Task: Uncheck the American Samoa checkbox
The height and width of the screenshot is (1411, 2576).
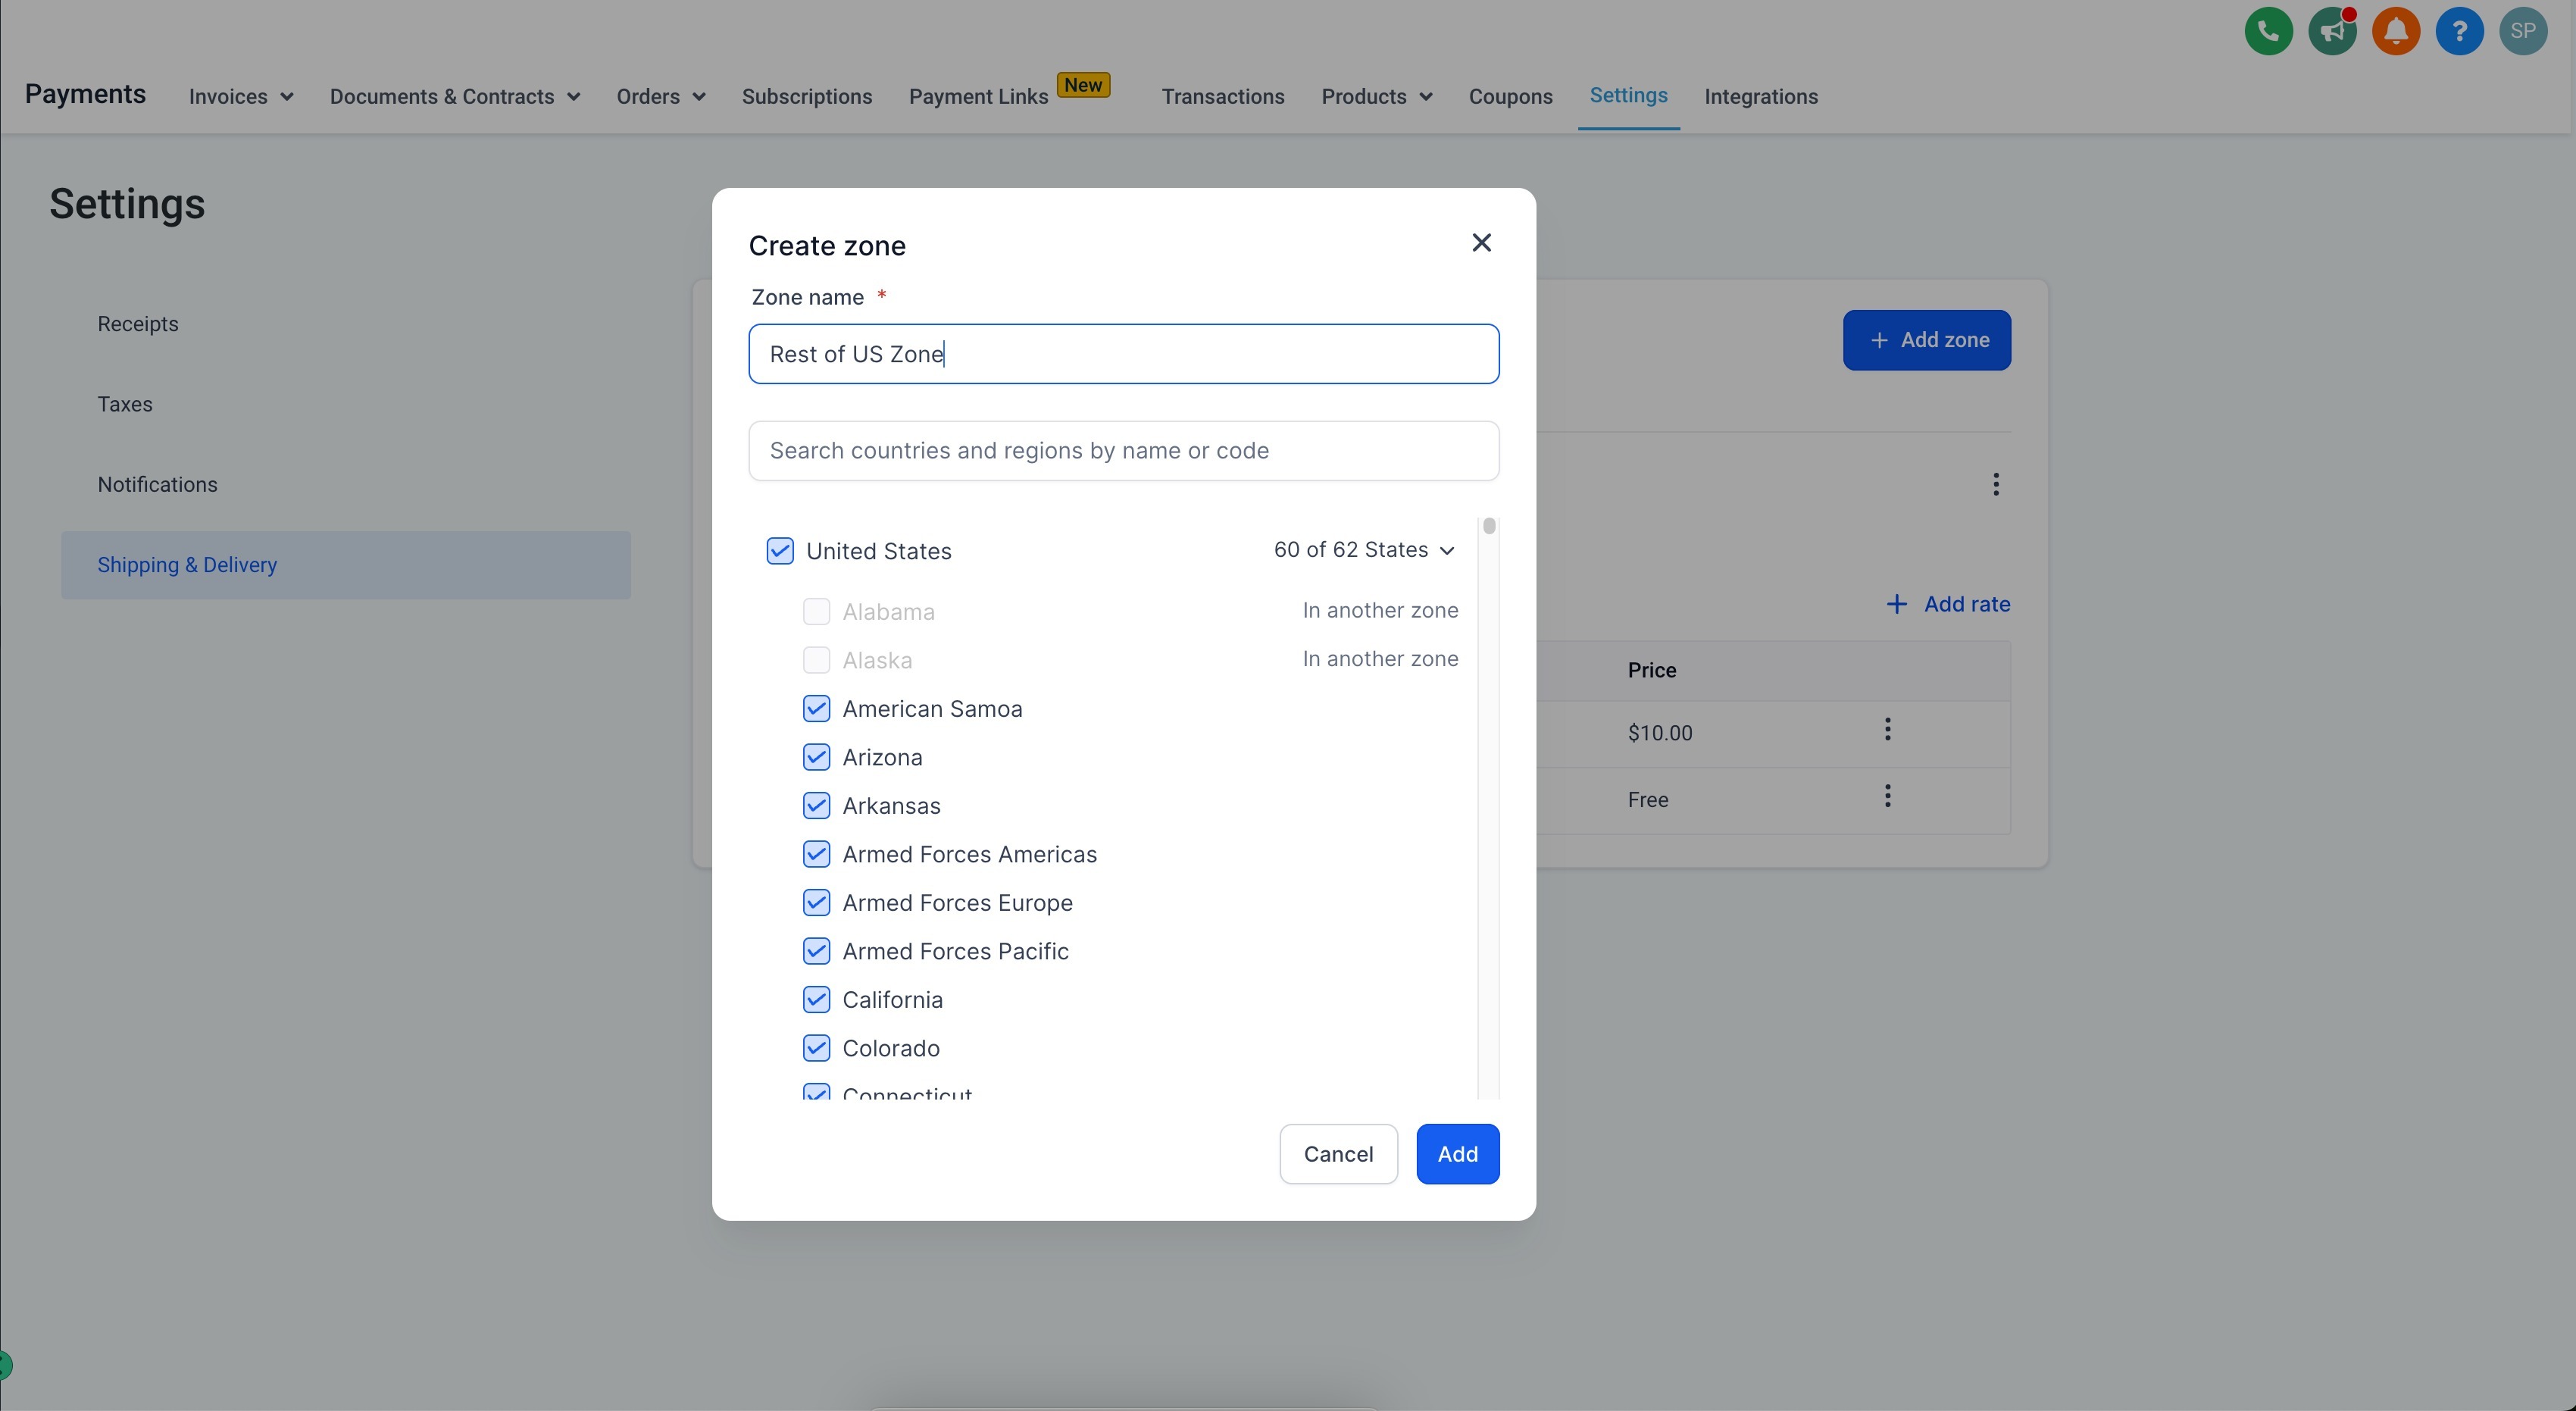Action: tap(816, 709)
